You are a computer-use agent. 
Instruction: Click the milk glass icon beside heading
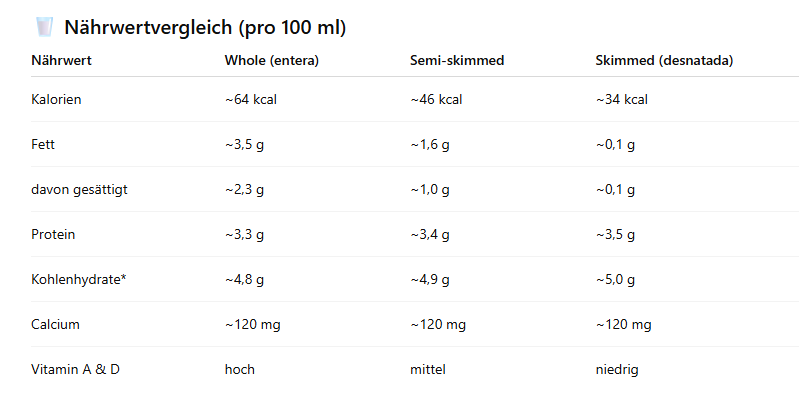(44, 26)
